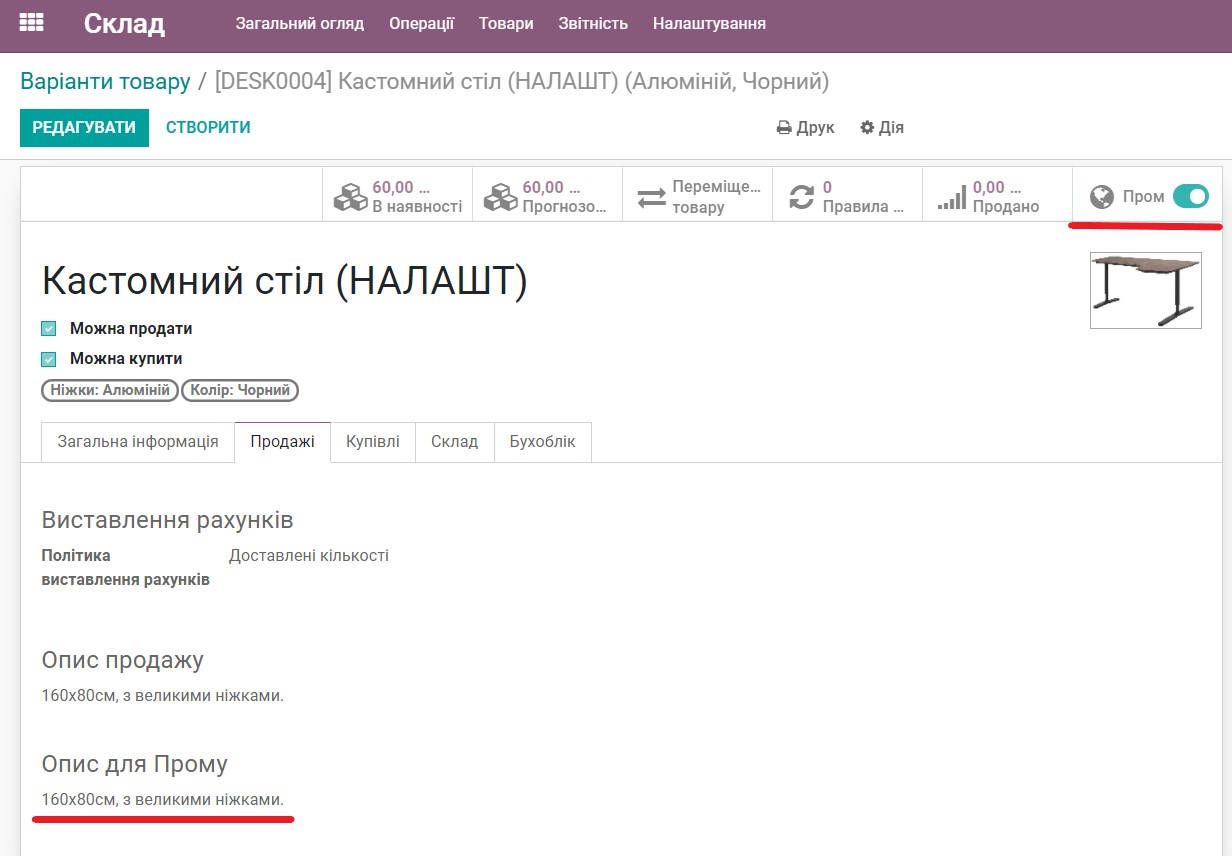Open the apps menu grid icon

(x=31, y=22)
